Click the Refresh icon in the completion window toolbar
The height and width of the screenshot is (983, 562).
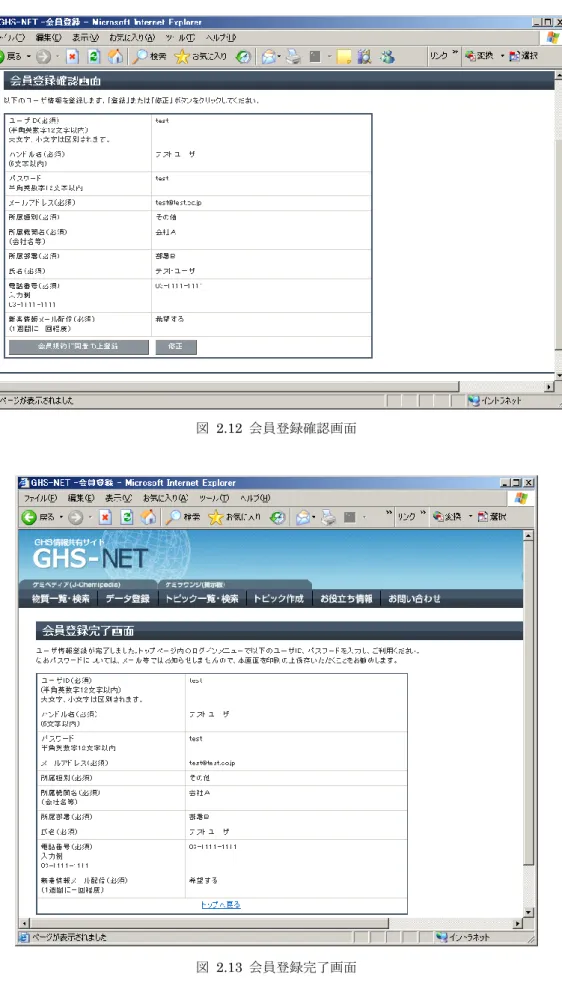coord(127,517)
